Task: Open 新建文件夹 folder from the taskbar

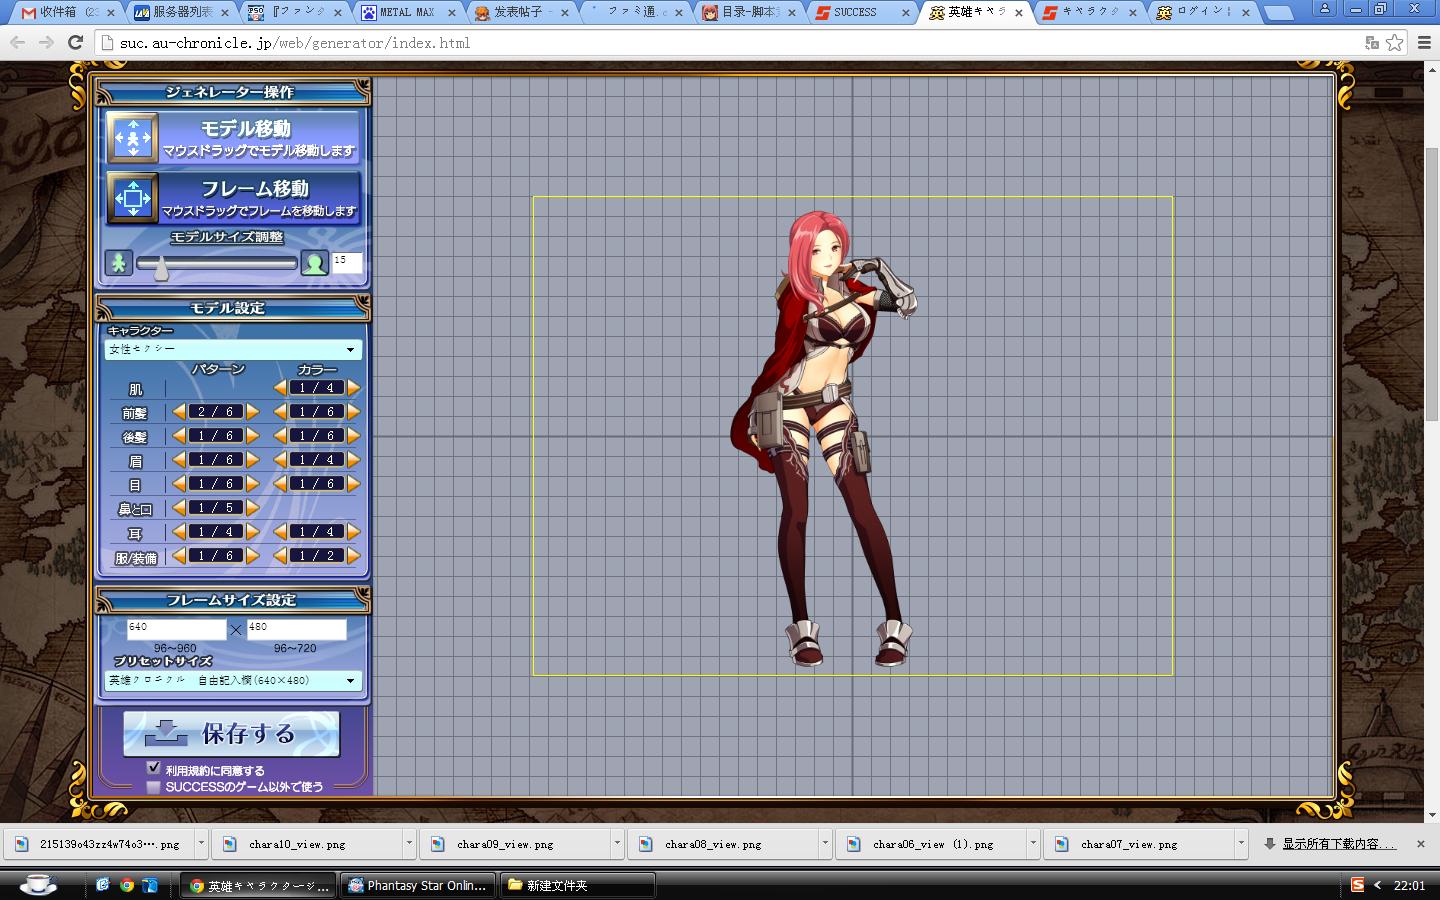Action: pyautogui.click(x=577, y=886)
